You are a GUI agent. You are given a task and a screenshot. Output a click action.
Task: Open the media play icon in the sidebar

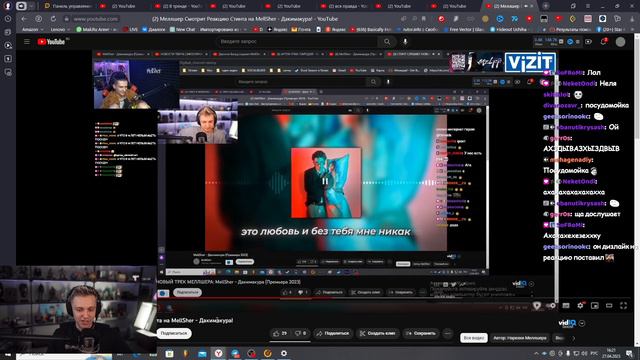tap(8, 45)
